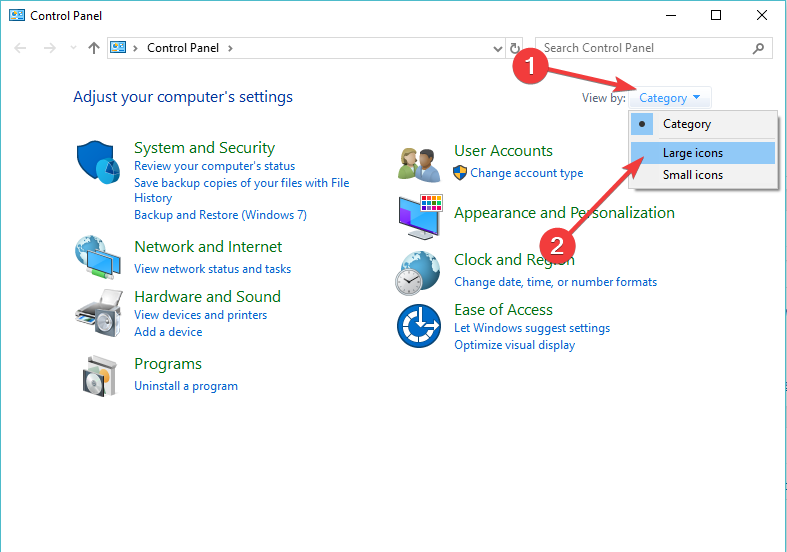Open Appearance and Personalization heading link
The width and height of the screenshot is (787, 552).
564,213
